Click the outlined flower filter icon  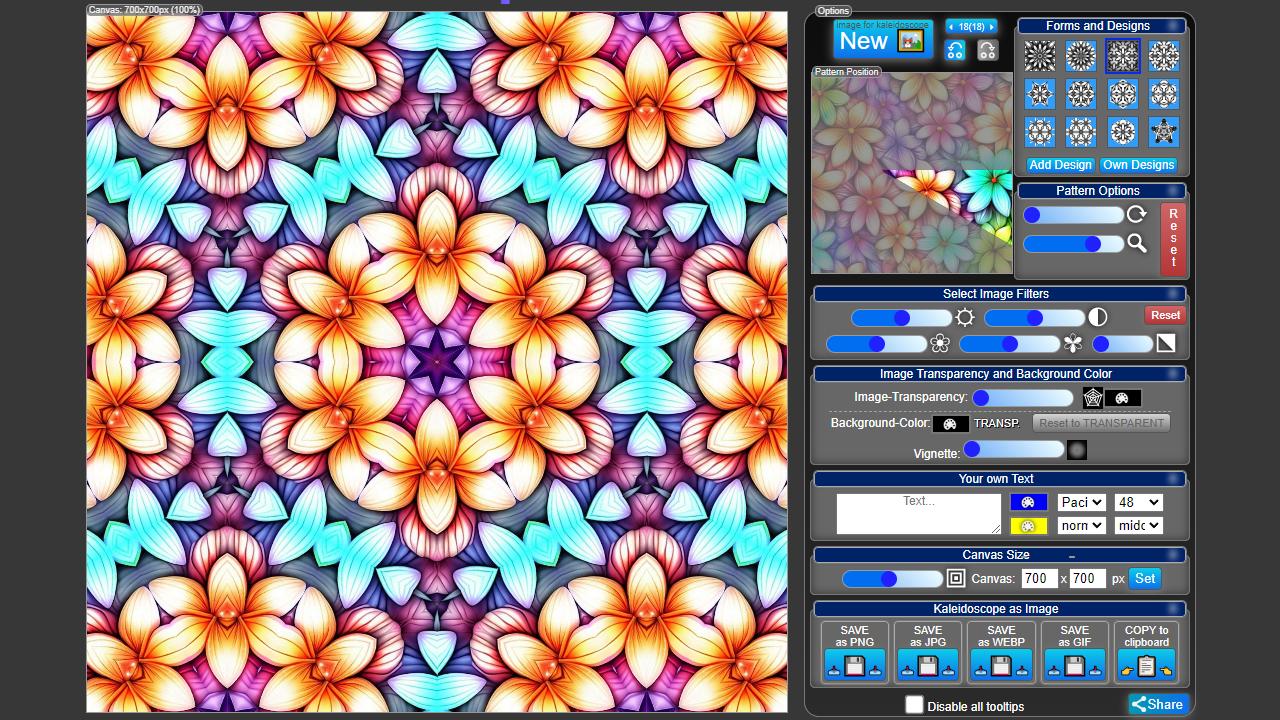(940, 344)
